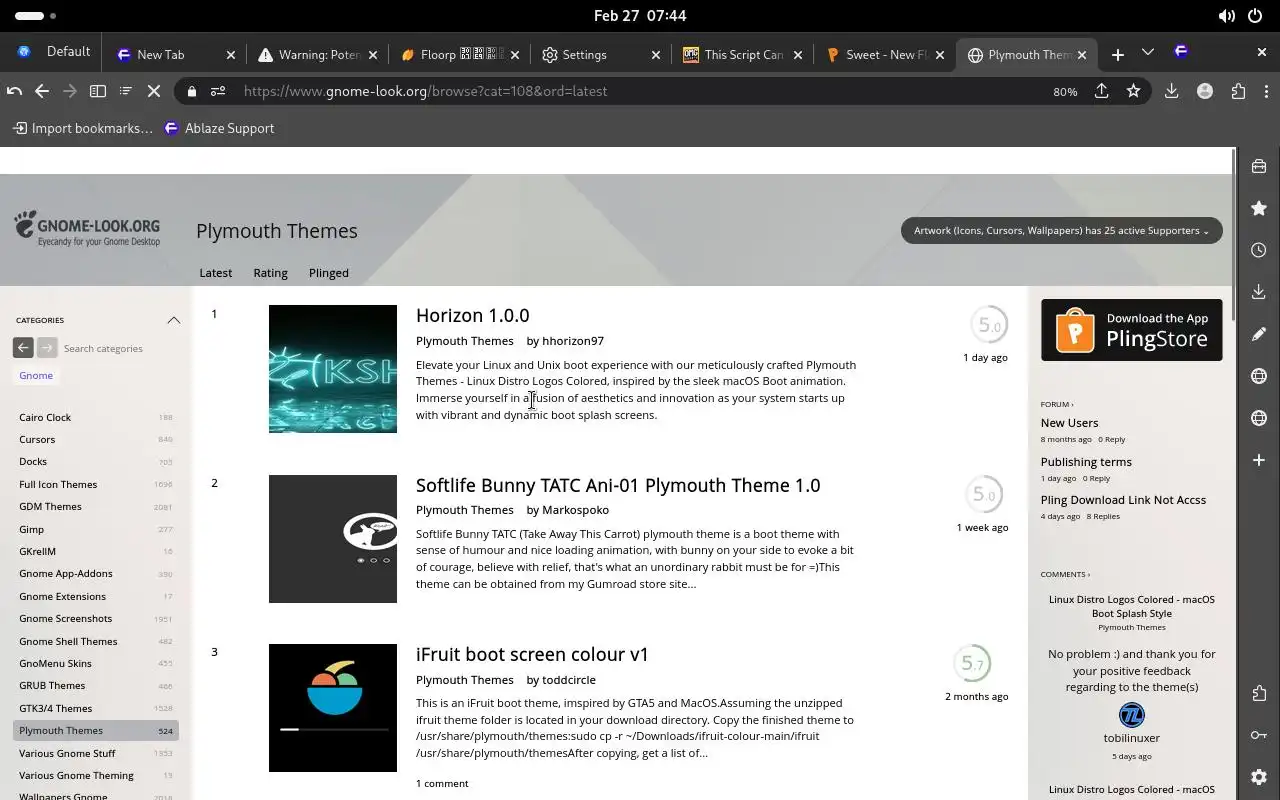Open author hhorizon97 profile

[573, 340]
